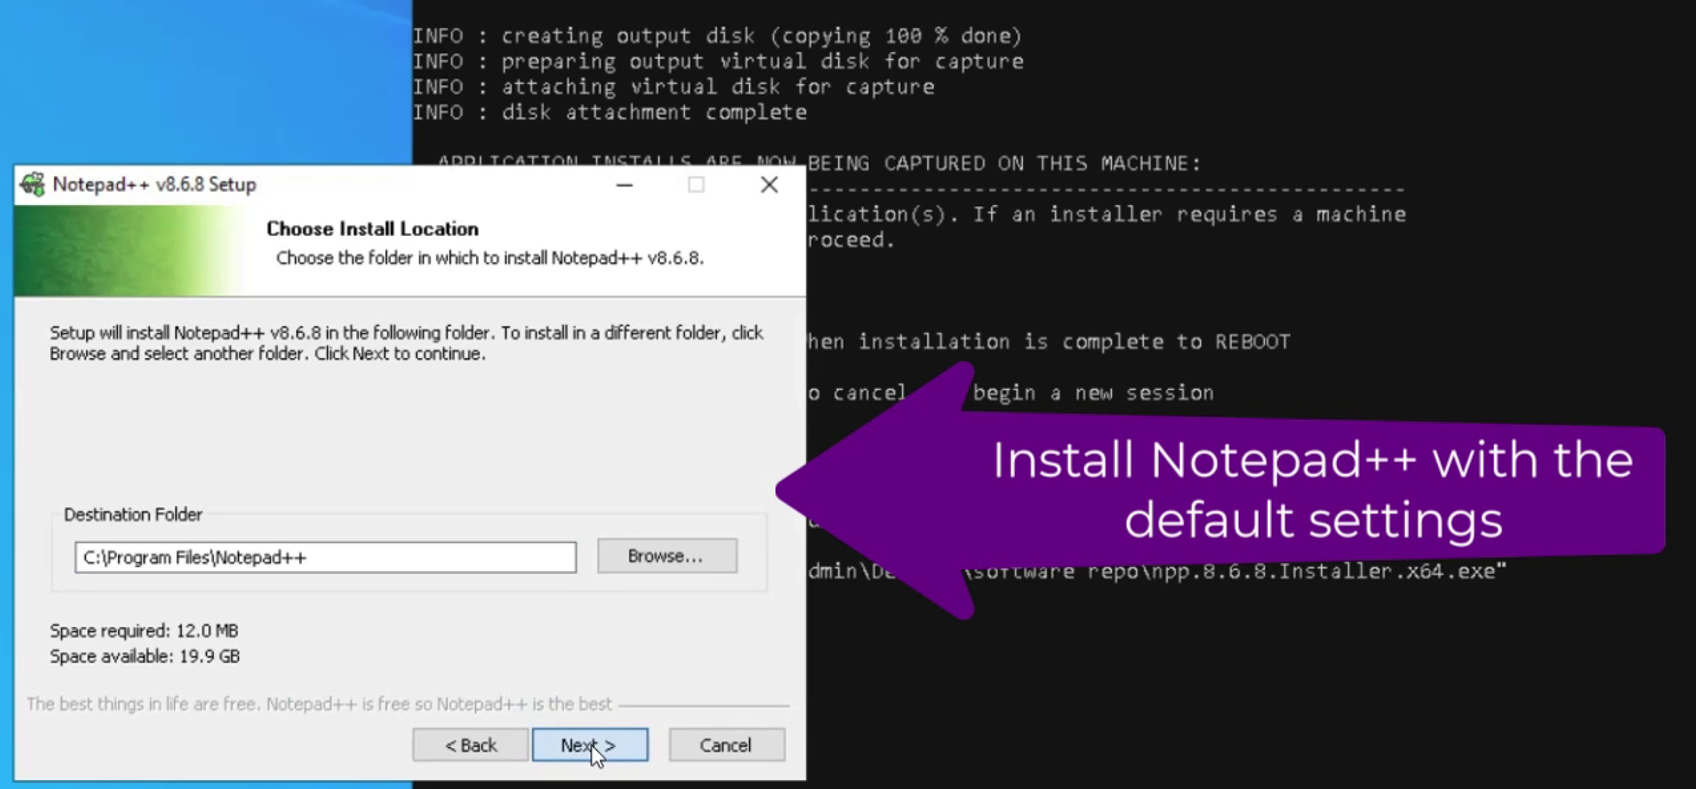Viewport: 1696px width, 789px height.
Task: Click console text 'begin a new session'
Action: point(1093,393)
